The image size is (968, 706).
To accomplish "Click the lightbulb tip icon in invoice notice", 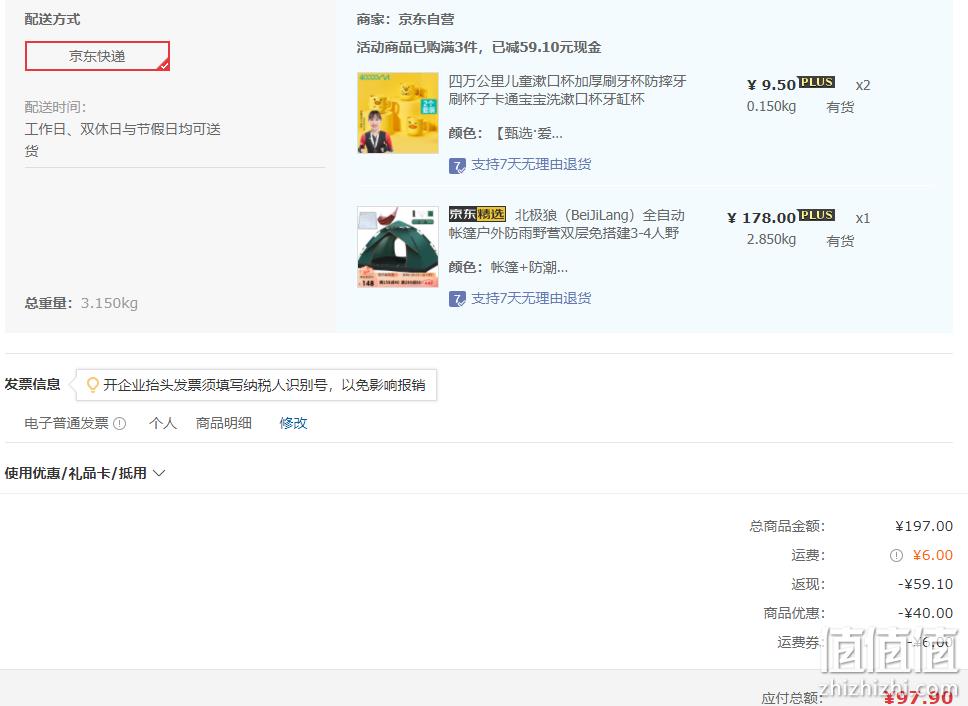I will pyautogui.click(x=92, y=385).
